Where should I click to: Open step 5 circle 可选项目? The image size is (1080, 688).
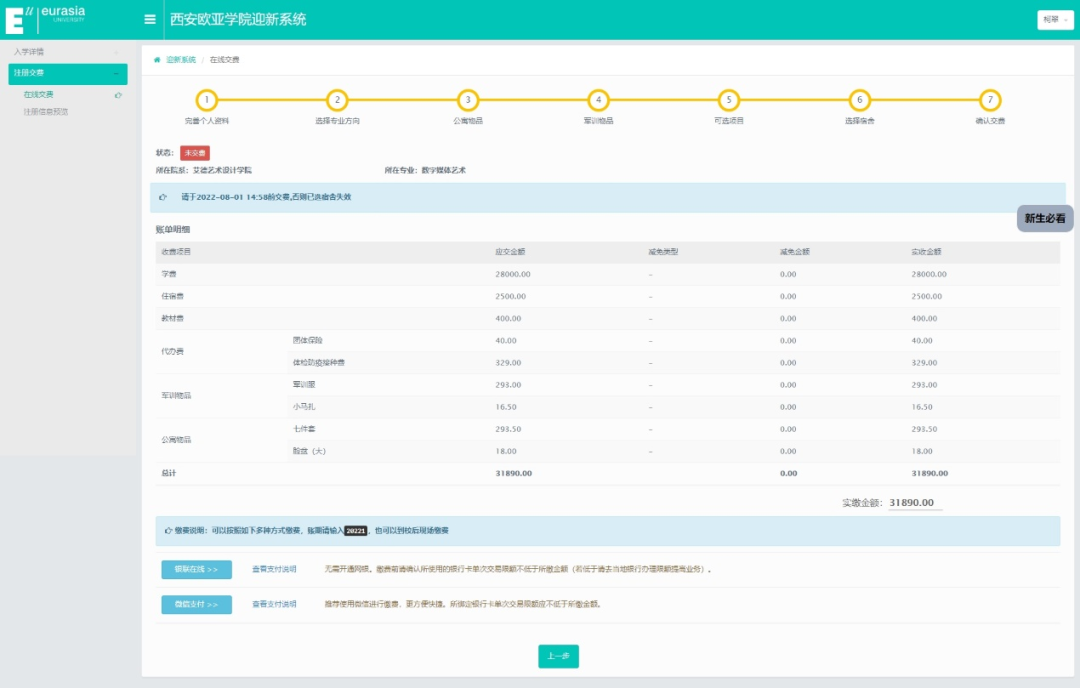pos(729,100)
